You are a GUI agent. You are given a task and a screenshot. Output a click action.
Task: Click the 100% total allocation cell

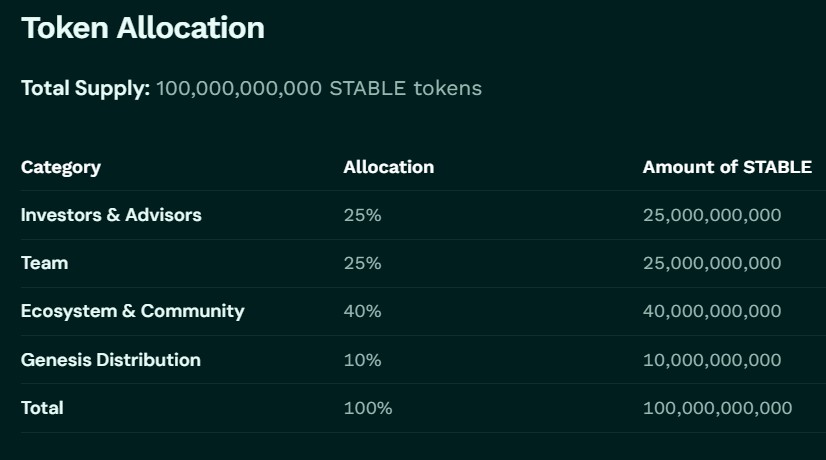click(x=368, y=408)
